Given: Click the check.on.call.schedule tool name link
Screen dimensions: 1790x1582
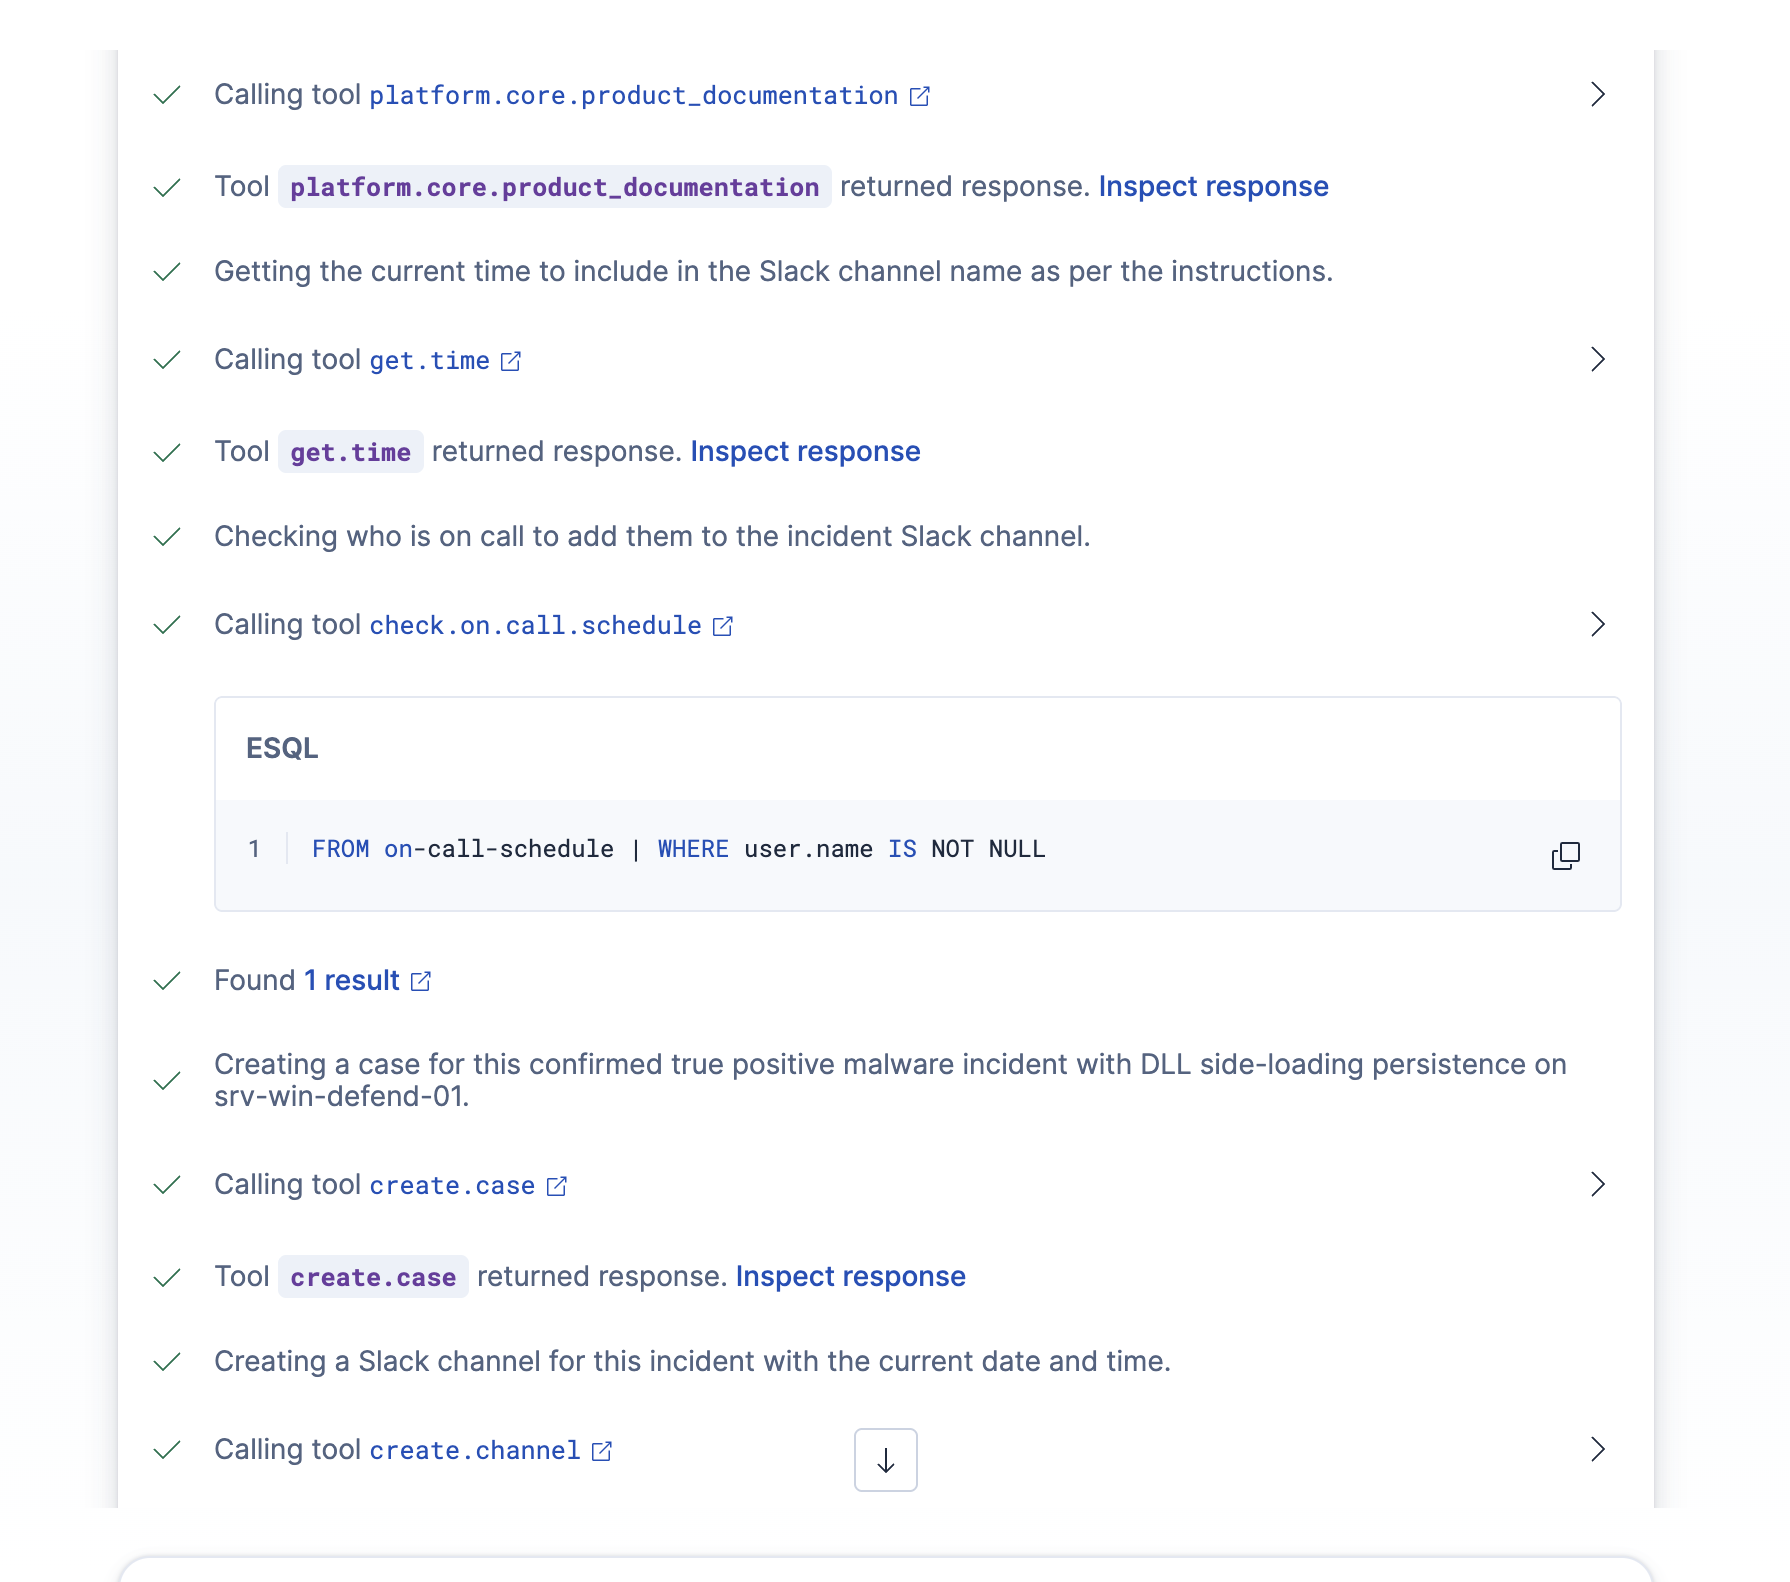Looking at the screenshot, I should pyautogui.click(x=535, y=626).
